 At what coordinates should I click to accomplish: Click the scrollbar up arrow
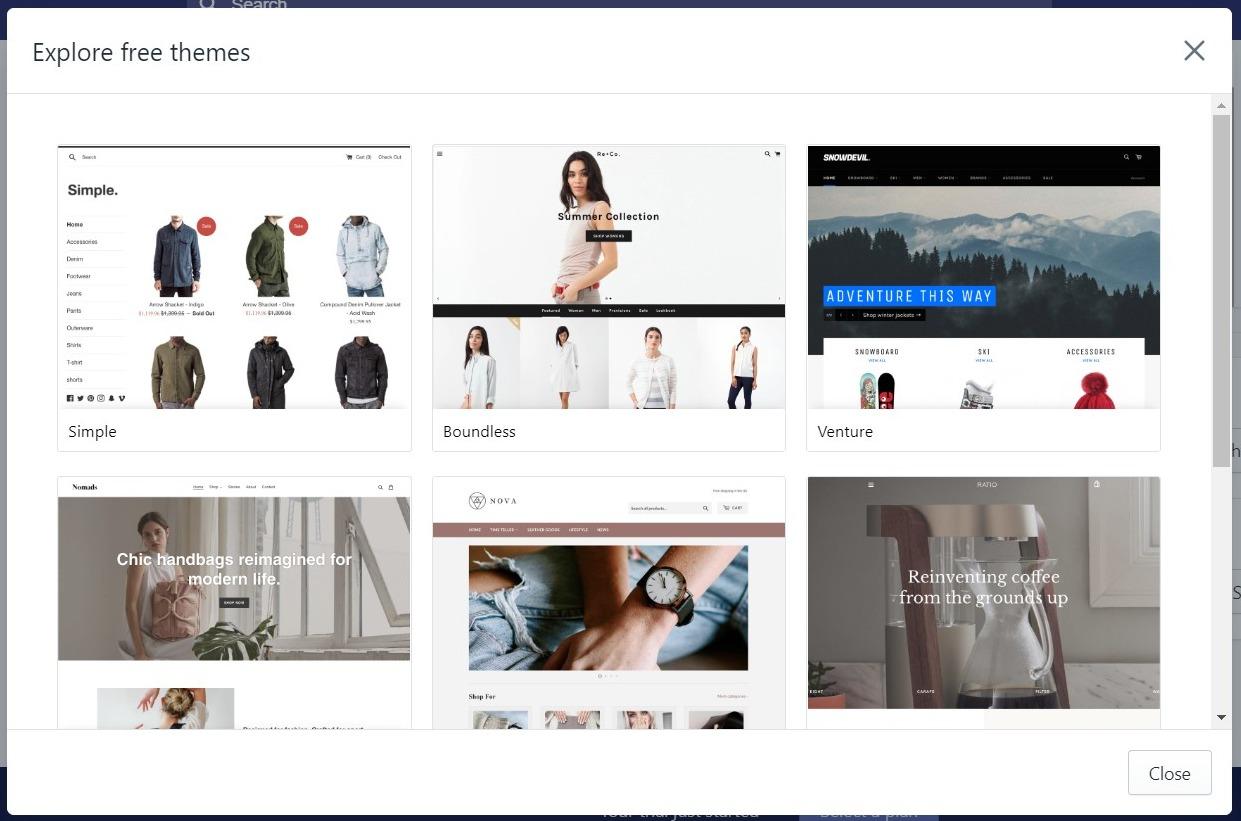pos(1221,105)
